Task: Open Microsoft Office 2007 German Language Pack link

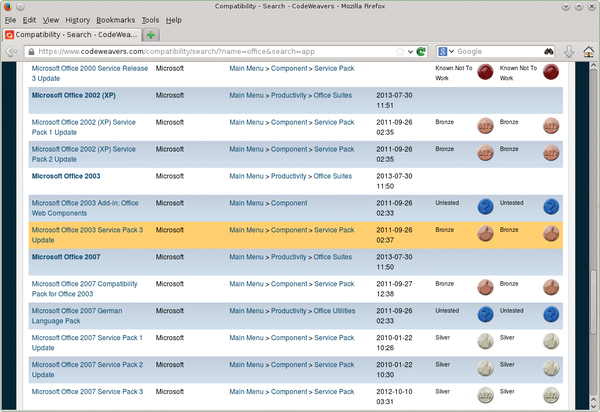Action: point(77,316)
